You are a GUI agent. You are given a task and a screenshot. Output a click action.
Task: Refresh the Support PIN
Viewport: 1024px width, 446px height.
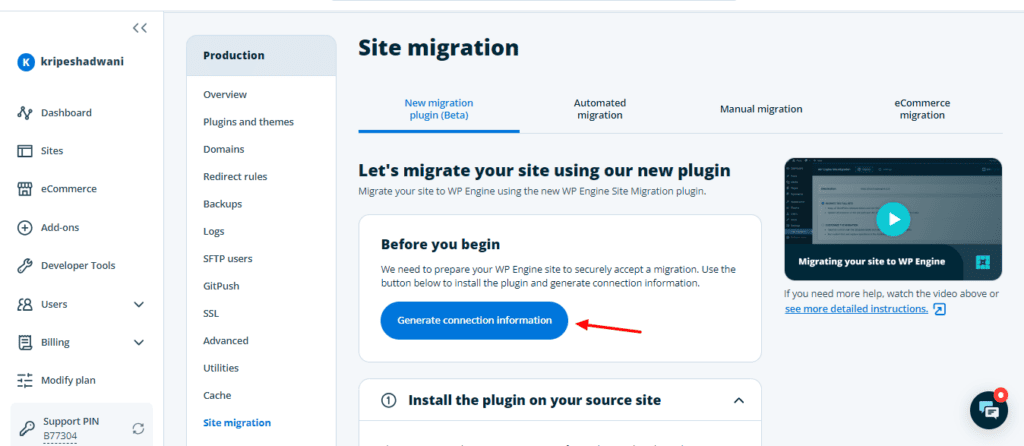coord(138,428)
